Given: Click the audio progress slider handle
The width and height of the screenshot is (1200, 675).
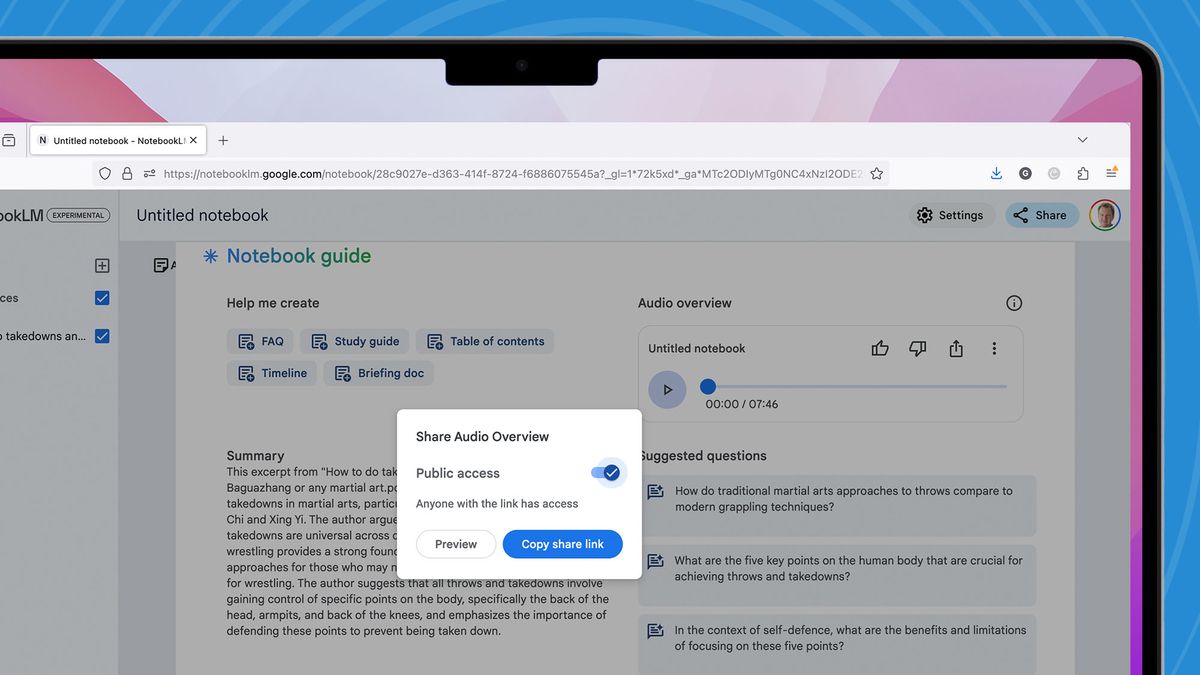Looking at the screenshot, I should (708, 386).
